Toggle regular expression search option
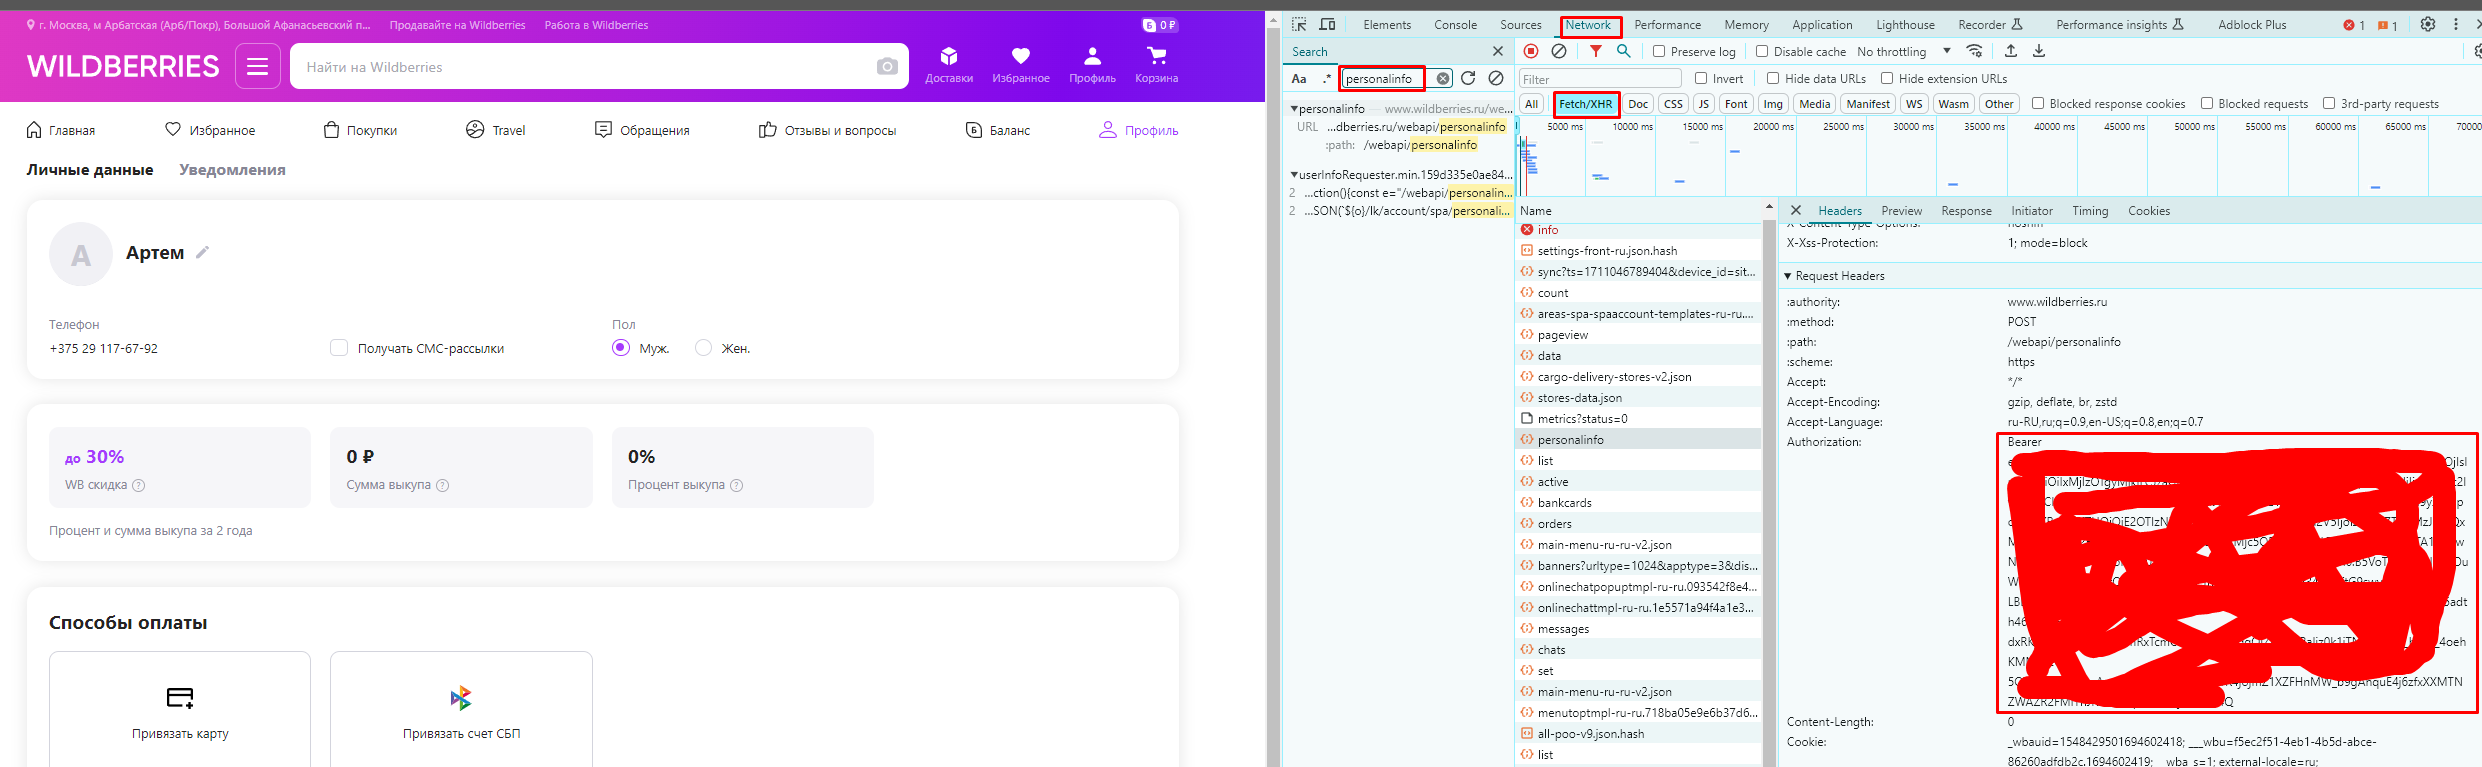This screenshot has height=767, width=2482. click(1327, 78)
